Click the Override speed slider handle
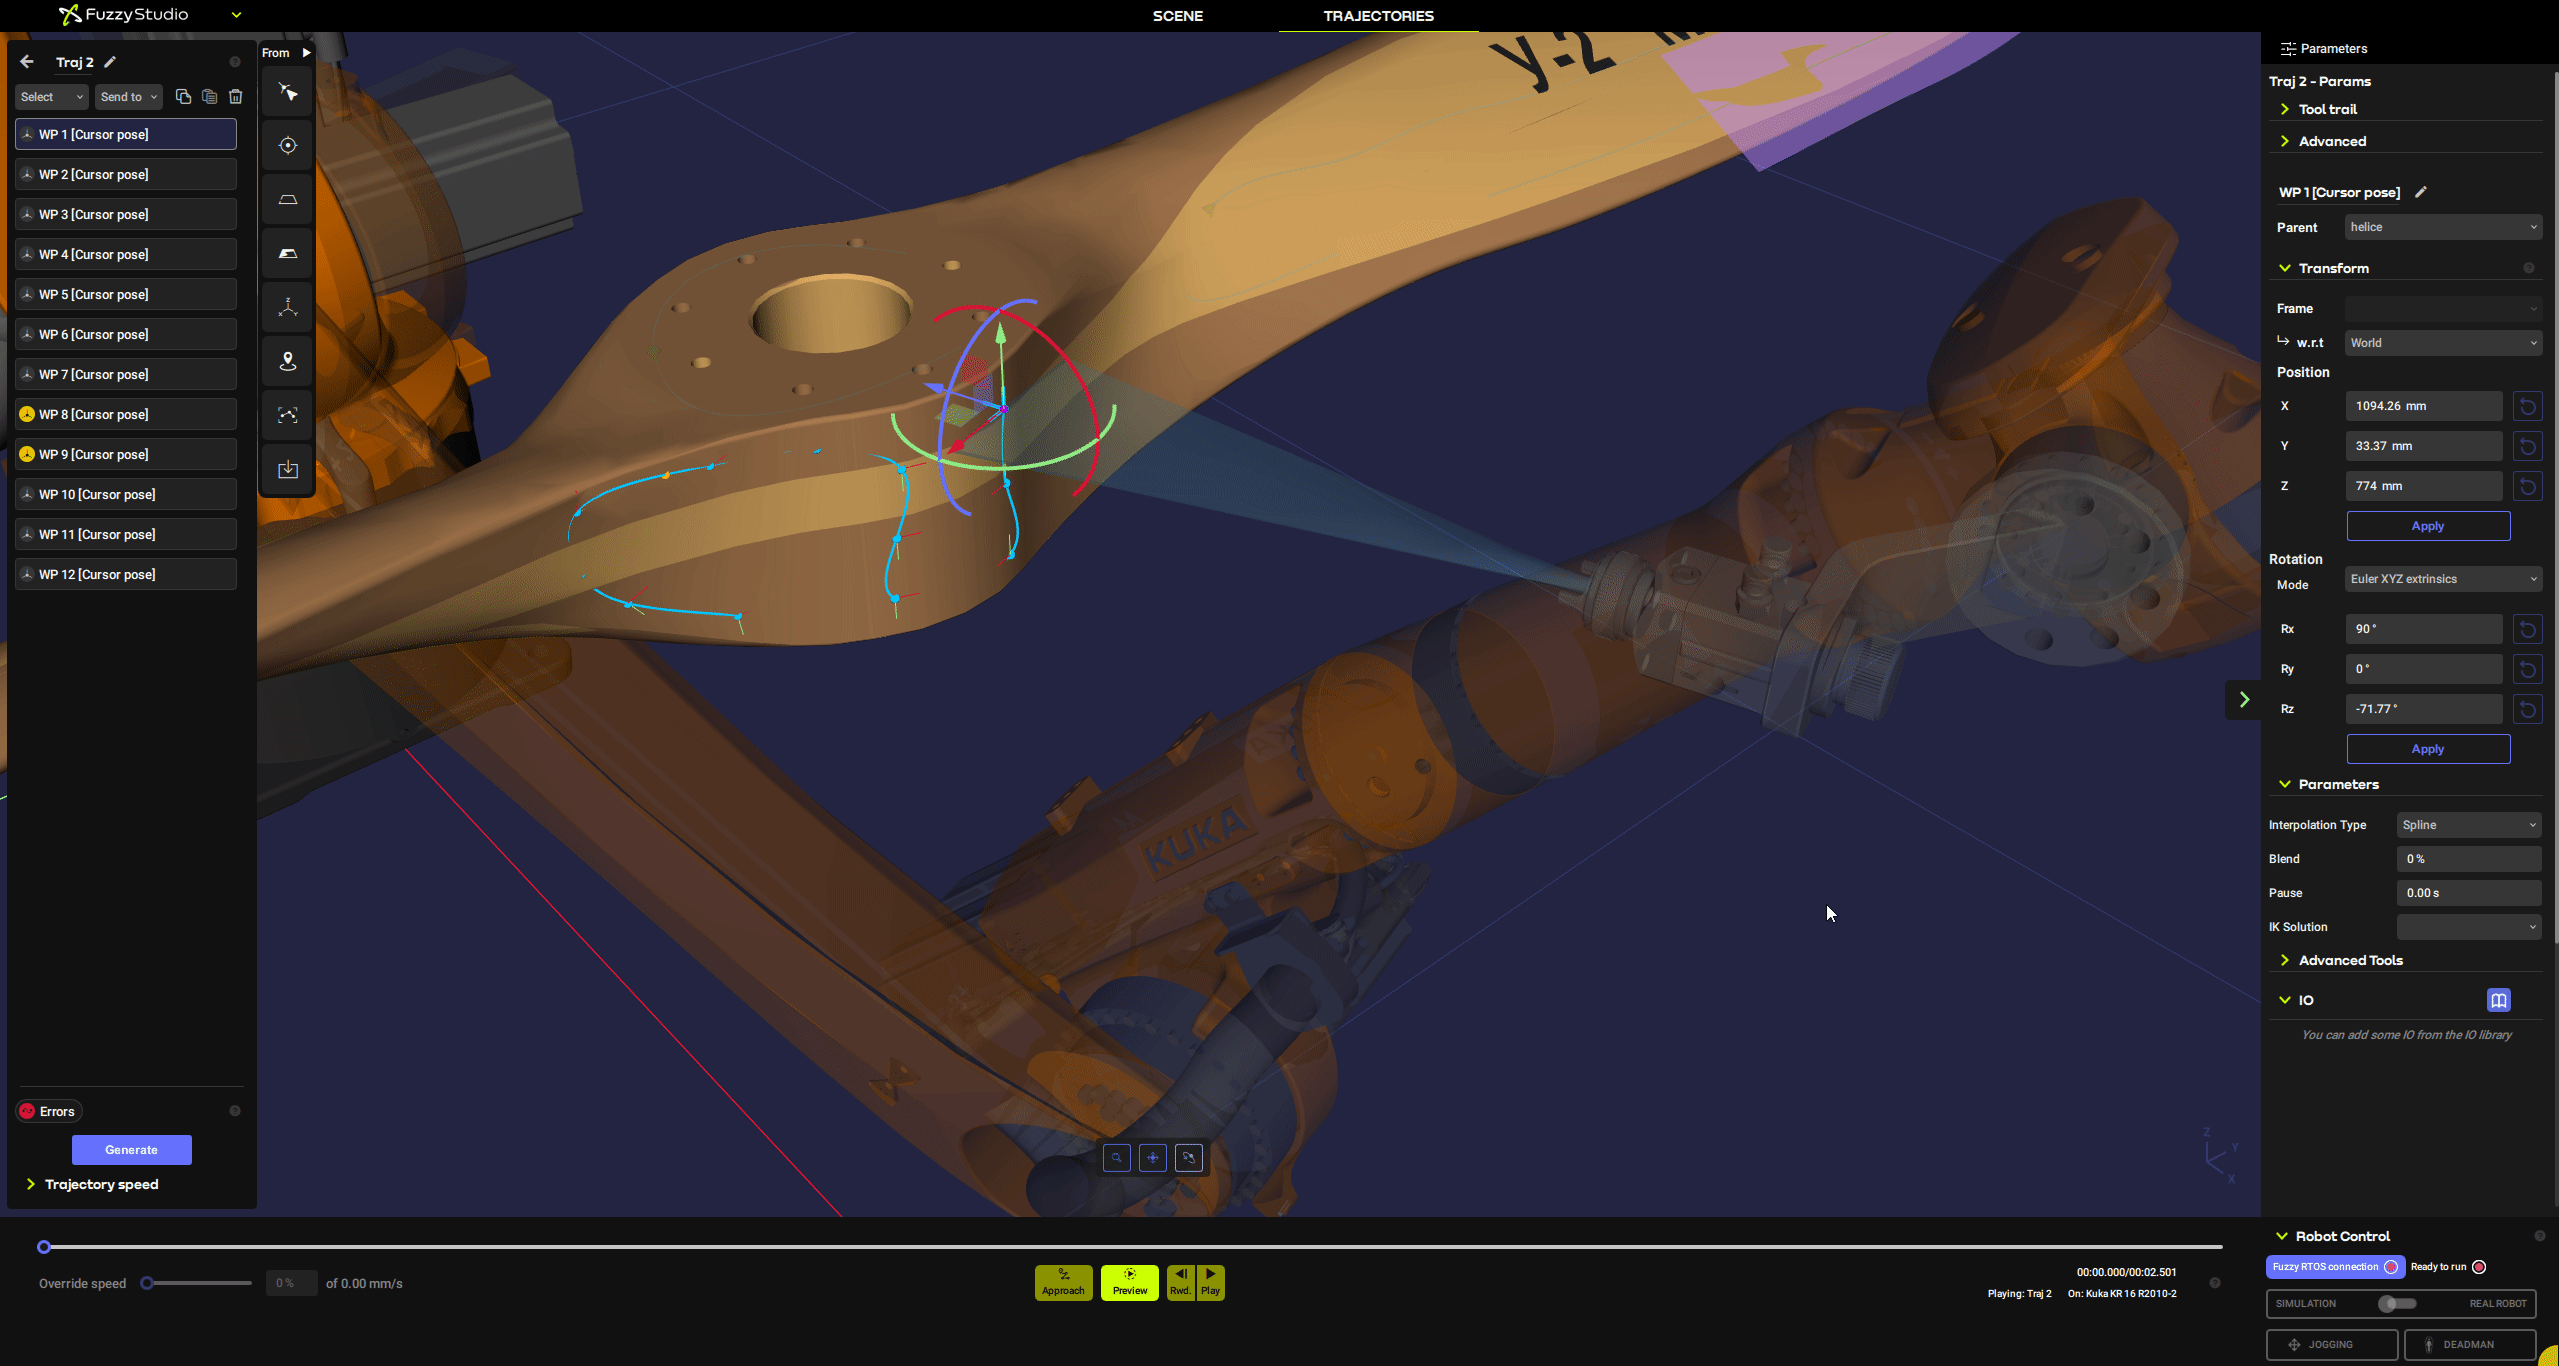 click(x=147, y=1283)
